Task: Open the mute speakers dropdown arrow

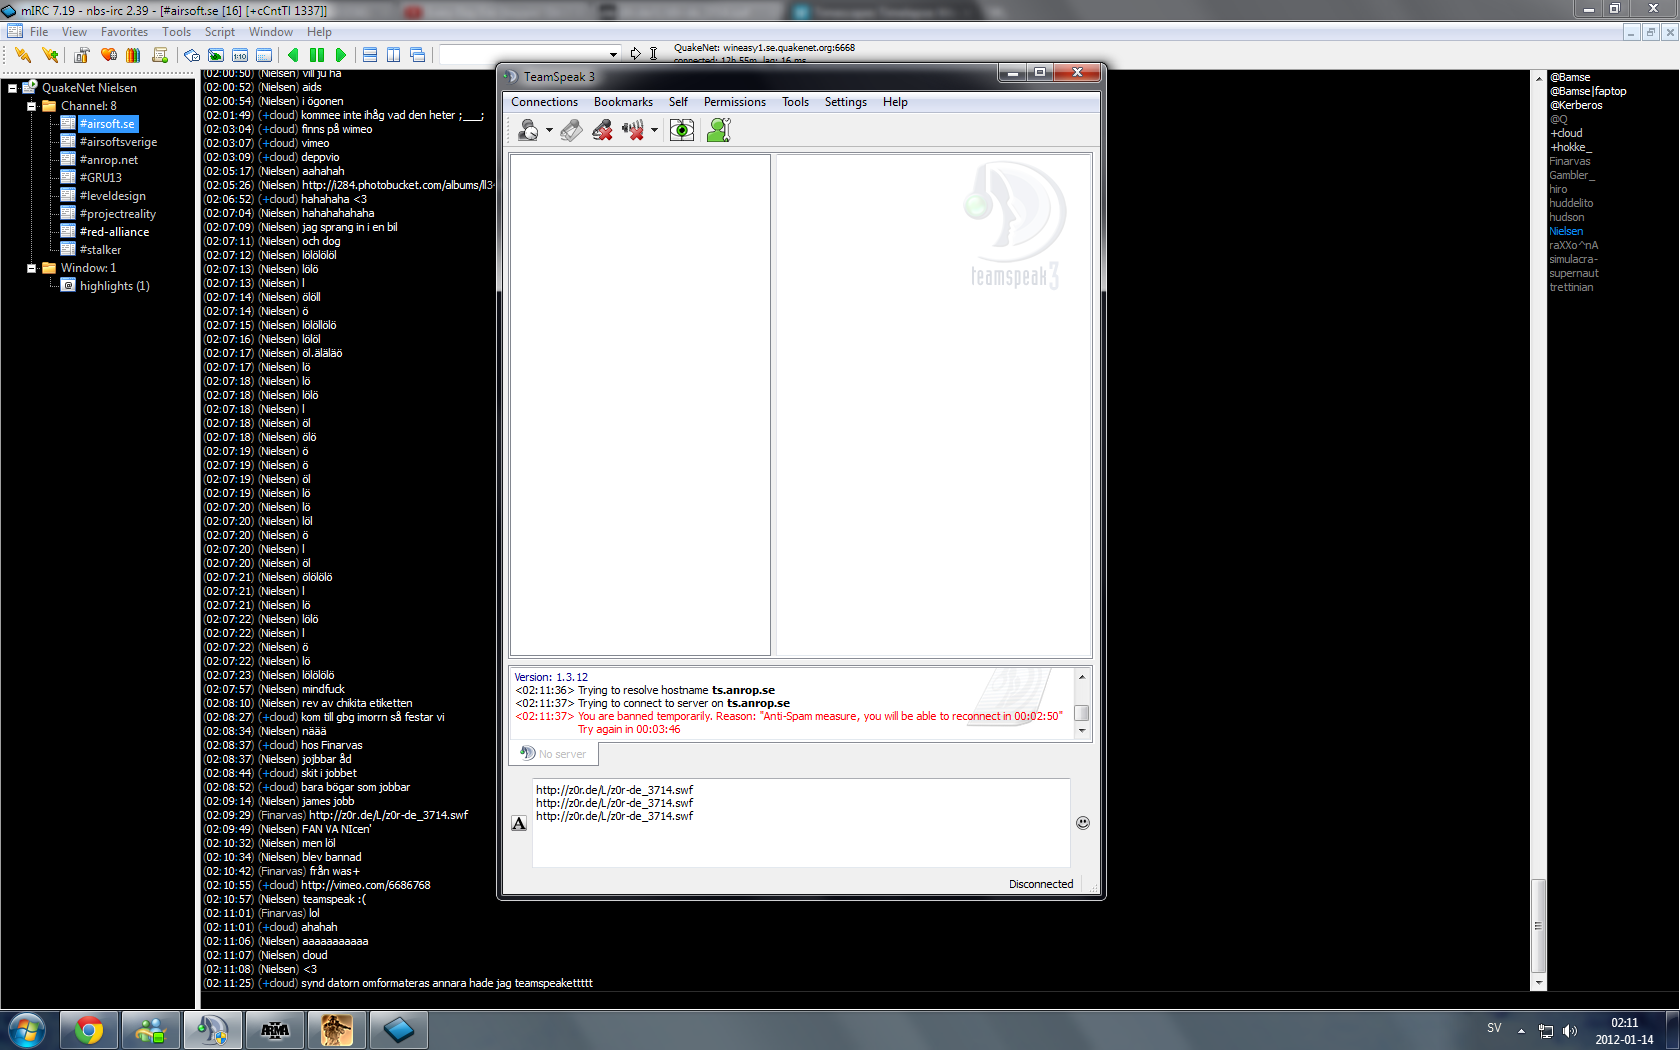Action: click(654, 131)
